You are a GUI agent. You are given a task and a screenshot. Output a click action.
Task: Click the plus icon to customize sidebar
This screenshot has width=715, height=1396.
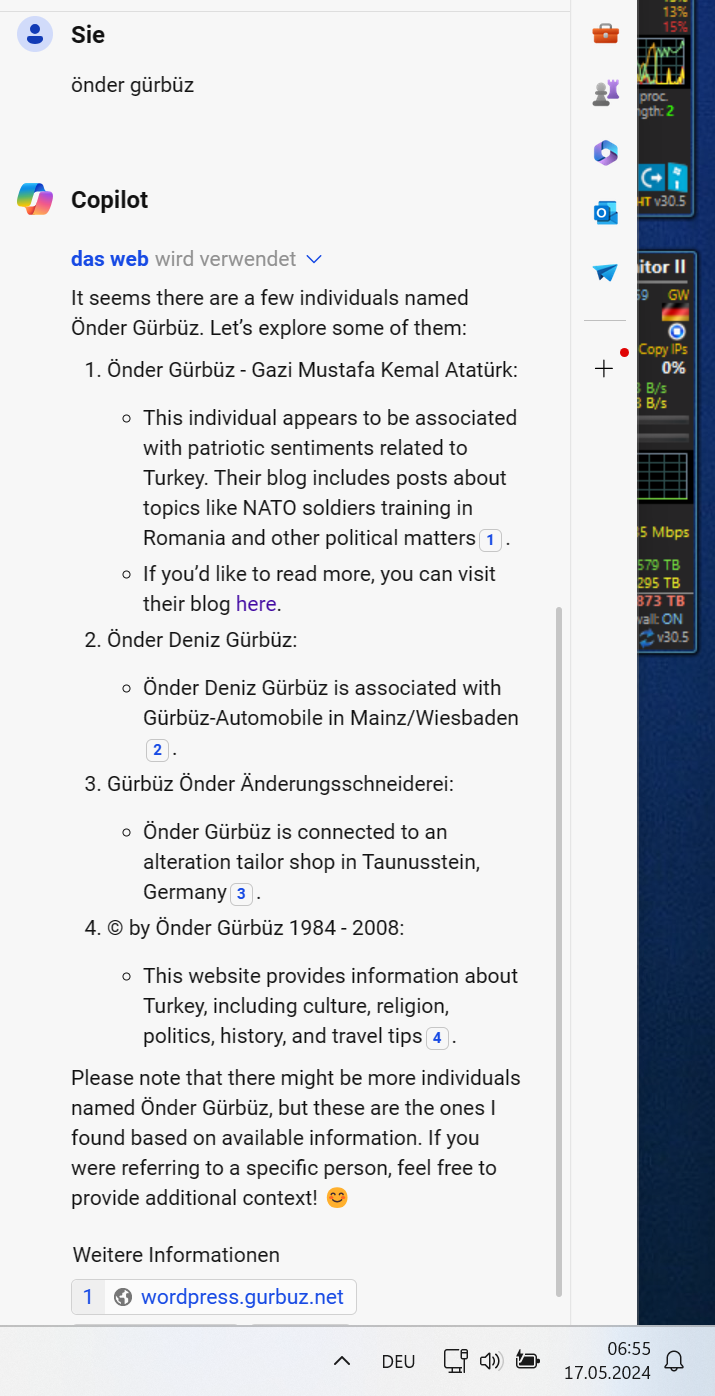(604, 368)
